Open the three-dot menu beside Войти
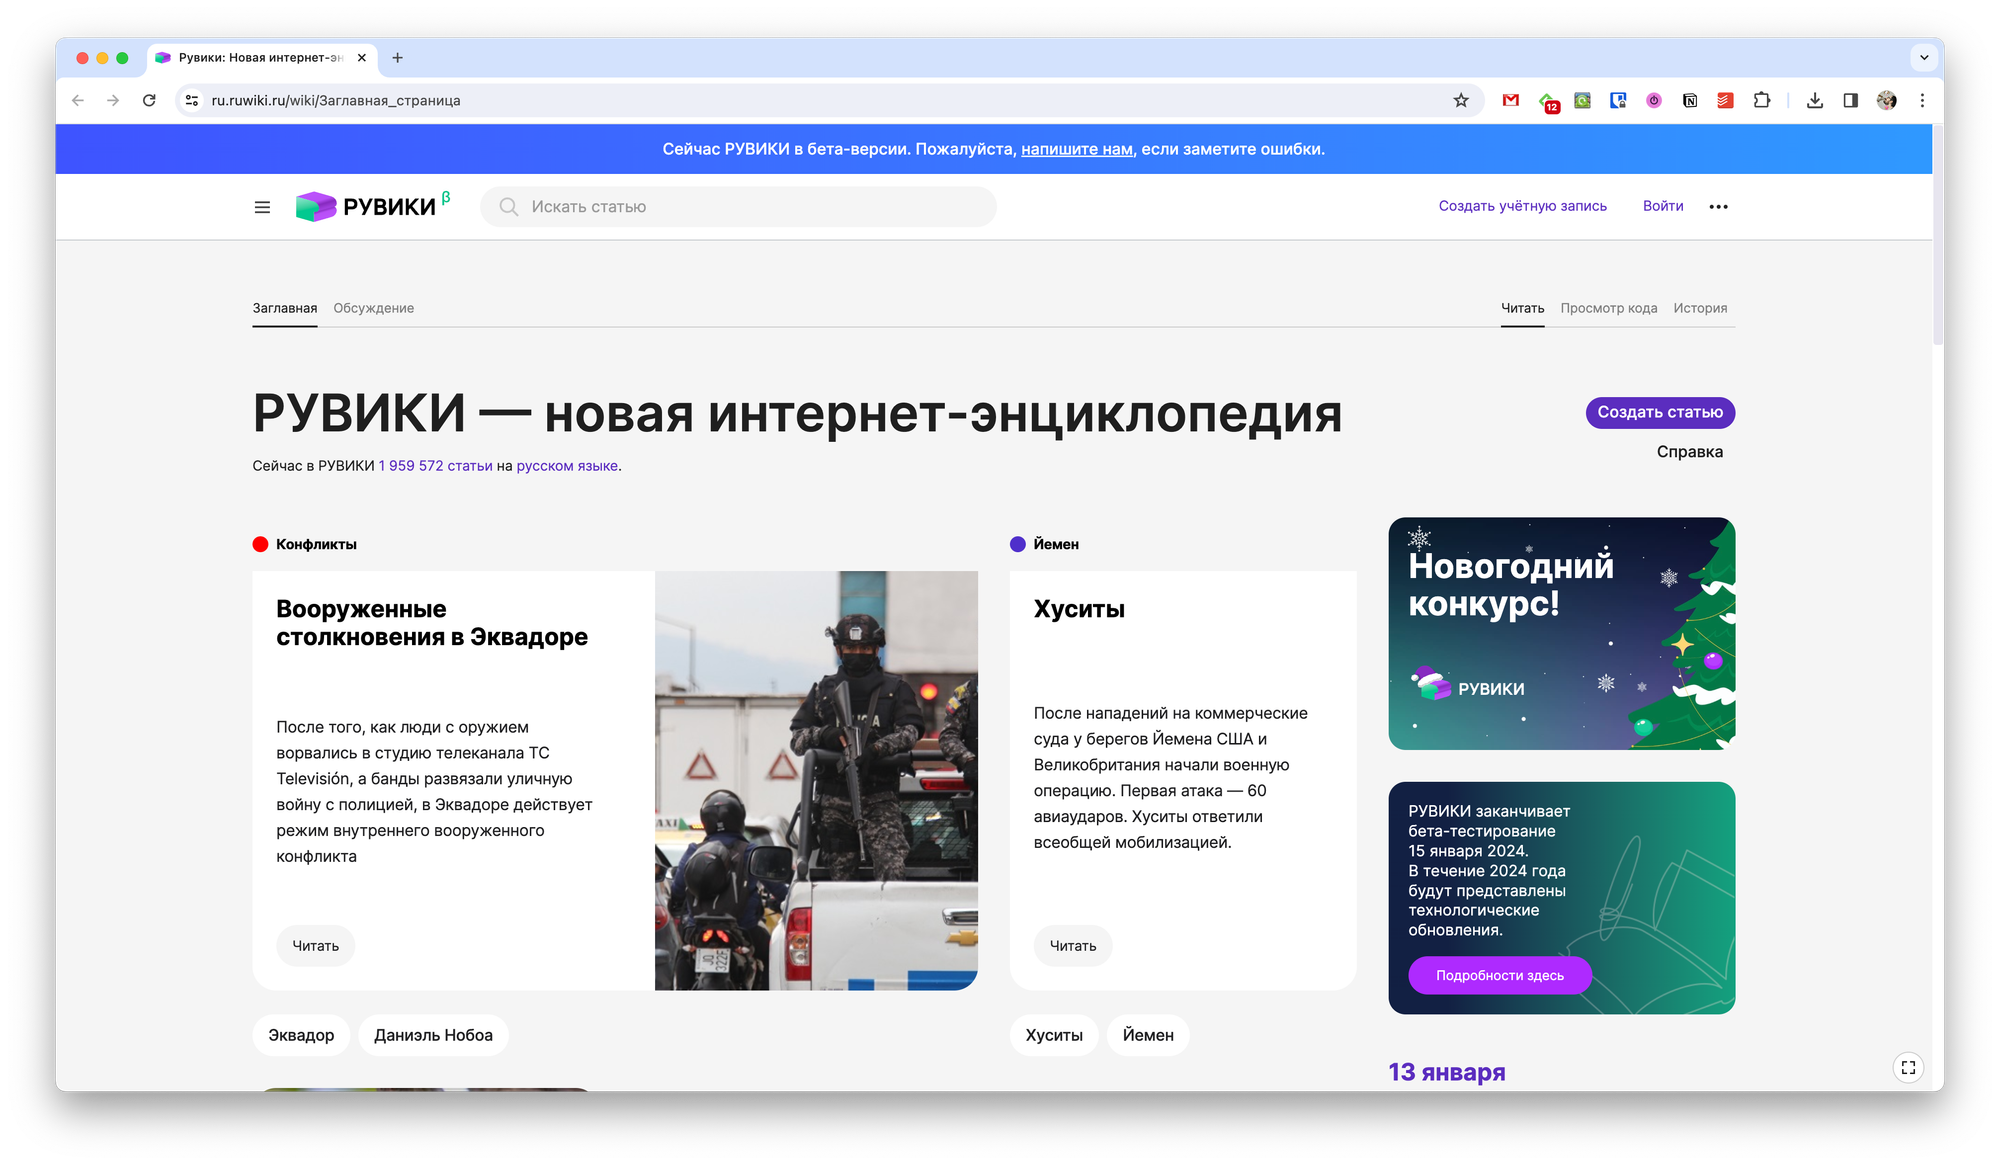 click(x=1718, y=207)
